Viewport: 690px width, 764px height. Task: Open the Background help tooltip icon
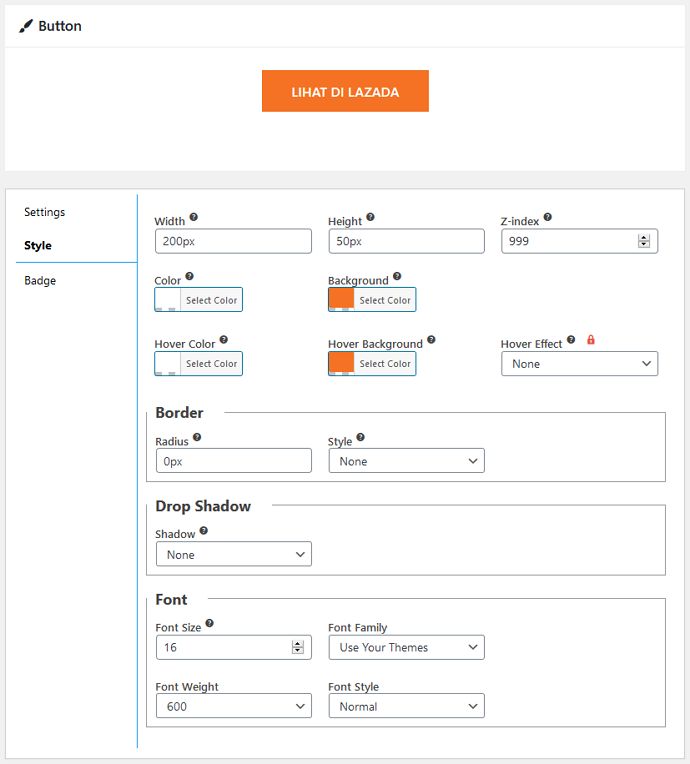(397, 276)
